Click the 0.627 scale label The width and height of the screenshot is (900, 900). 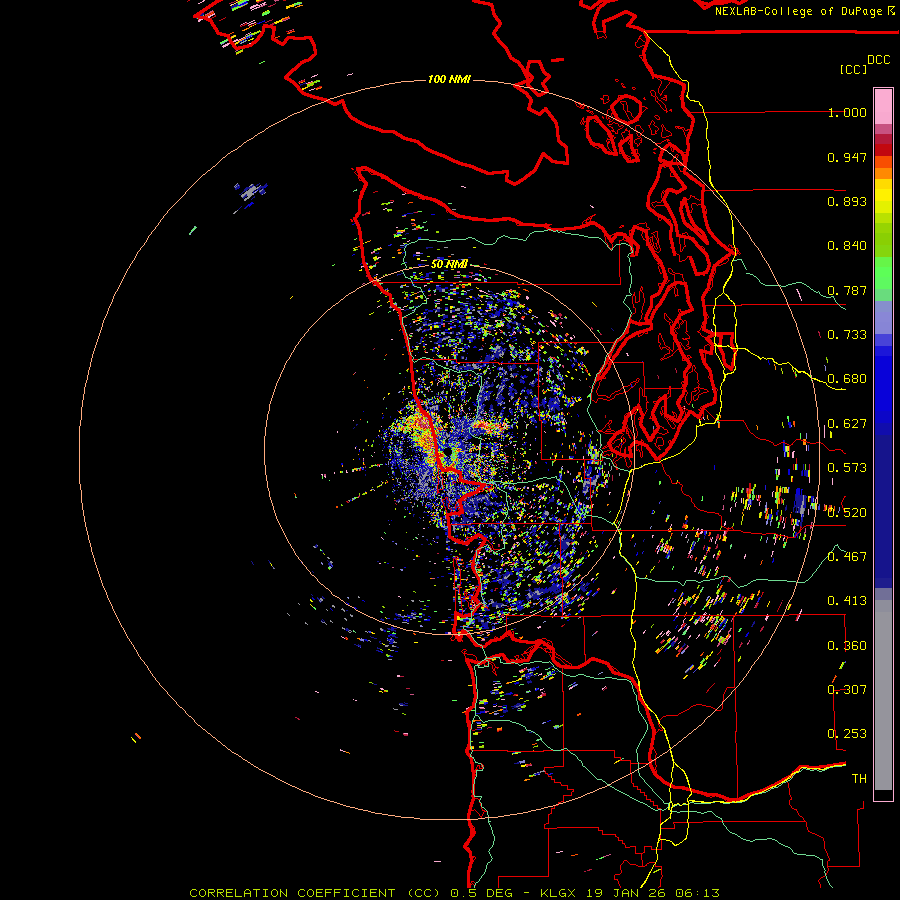tap(847, 424)
